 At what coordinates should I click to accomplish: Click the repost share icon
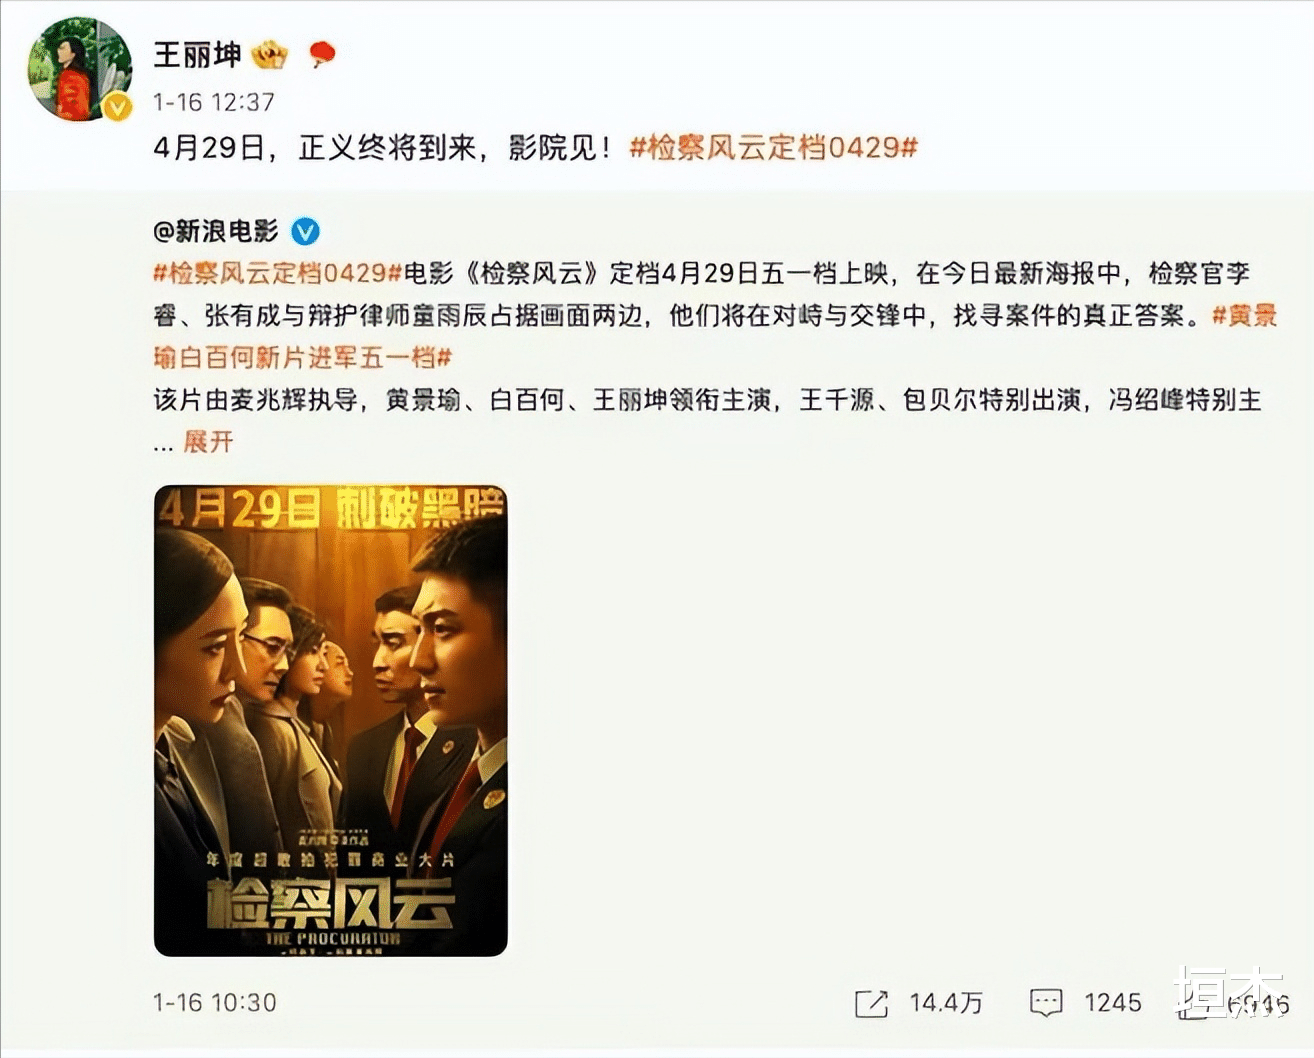tap(871, 1004)
